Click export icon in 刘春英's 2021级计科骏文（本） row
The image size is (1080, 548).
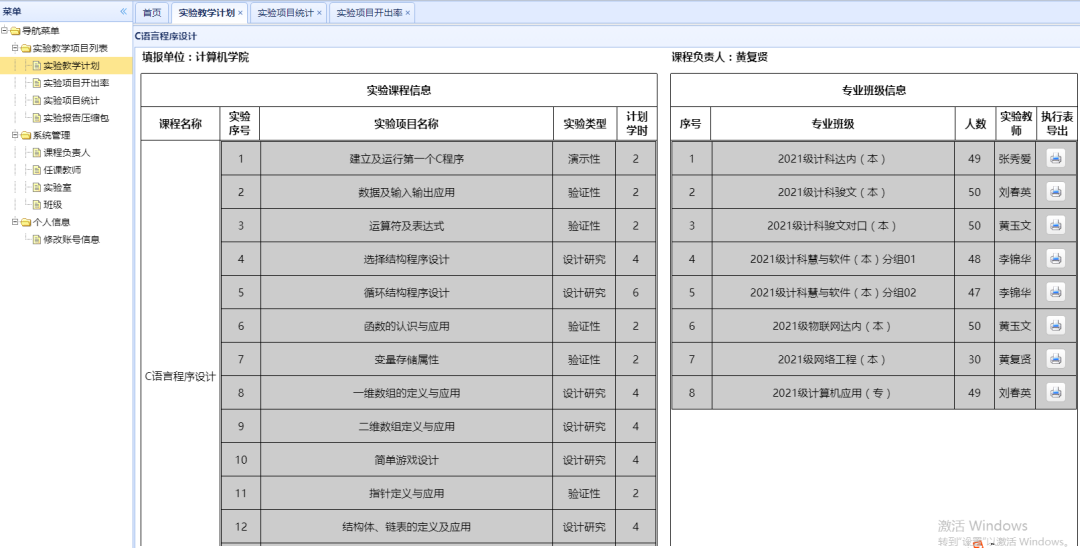pos(1056,192)
